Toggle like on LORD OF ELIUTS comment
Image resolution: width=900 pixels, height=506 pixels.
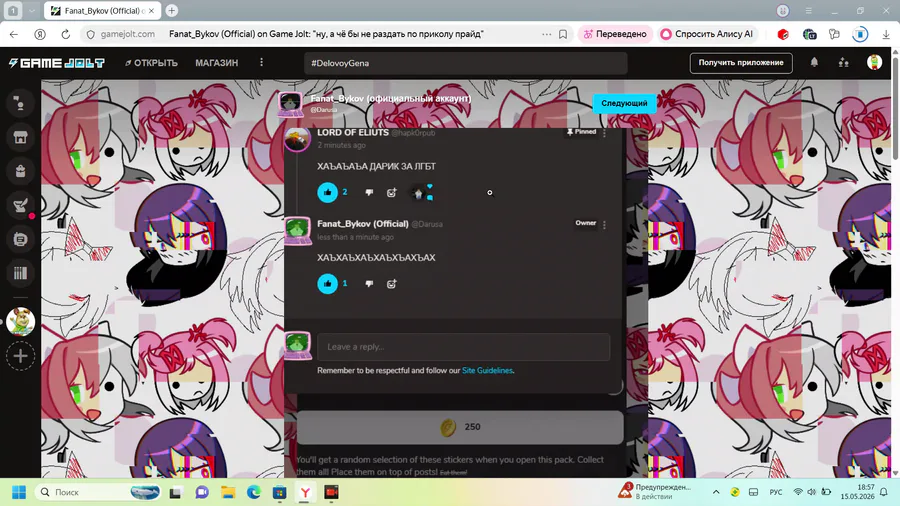(327, 192)
